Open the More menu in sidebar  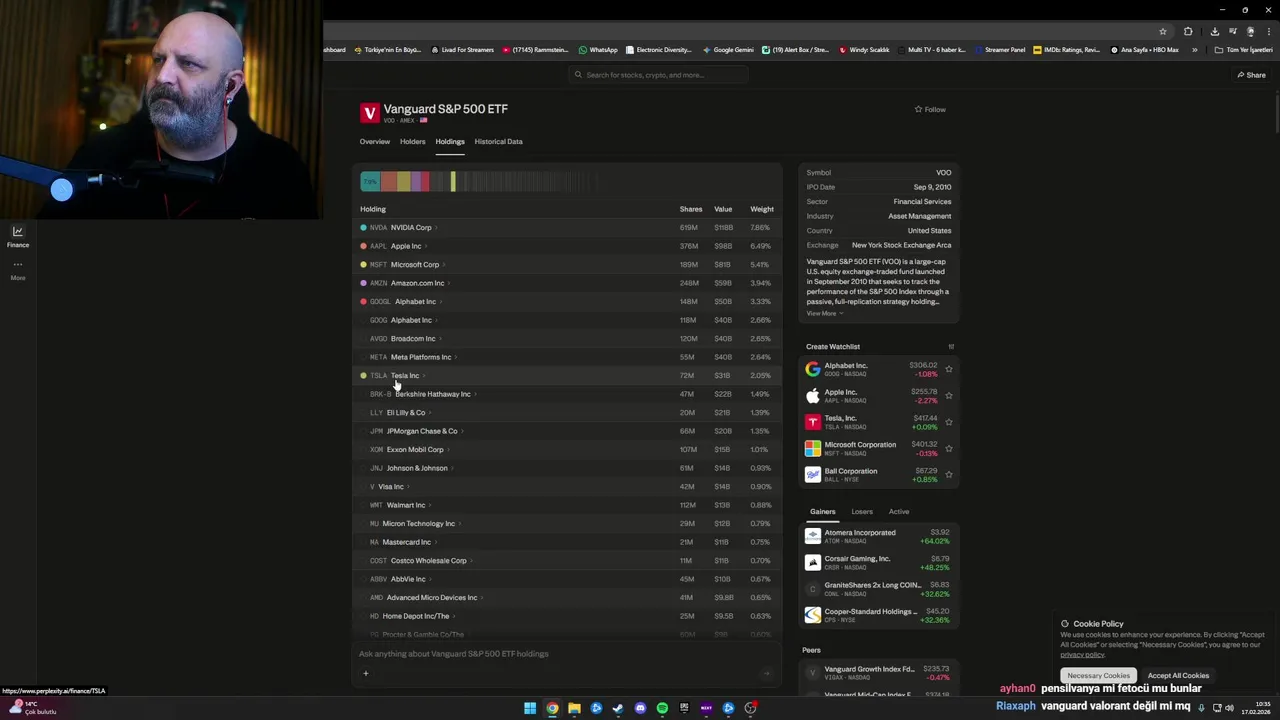(x=18, y=269)
